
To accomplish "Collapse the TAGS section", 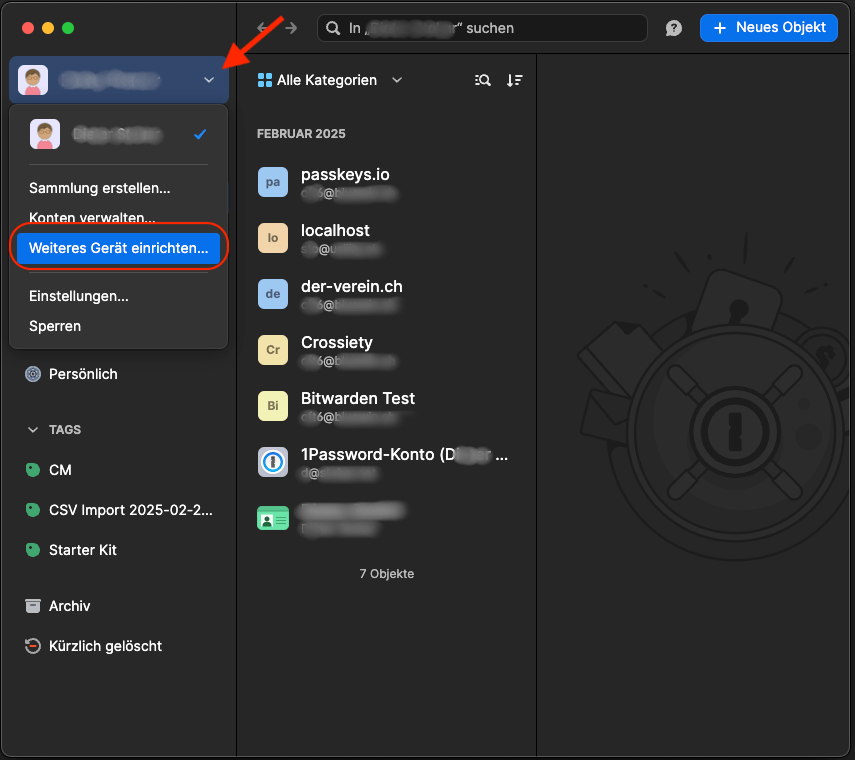I will (x=33, y=430).
